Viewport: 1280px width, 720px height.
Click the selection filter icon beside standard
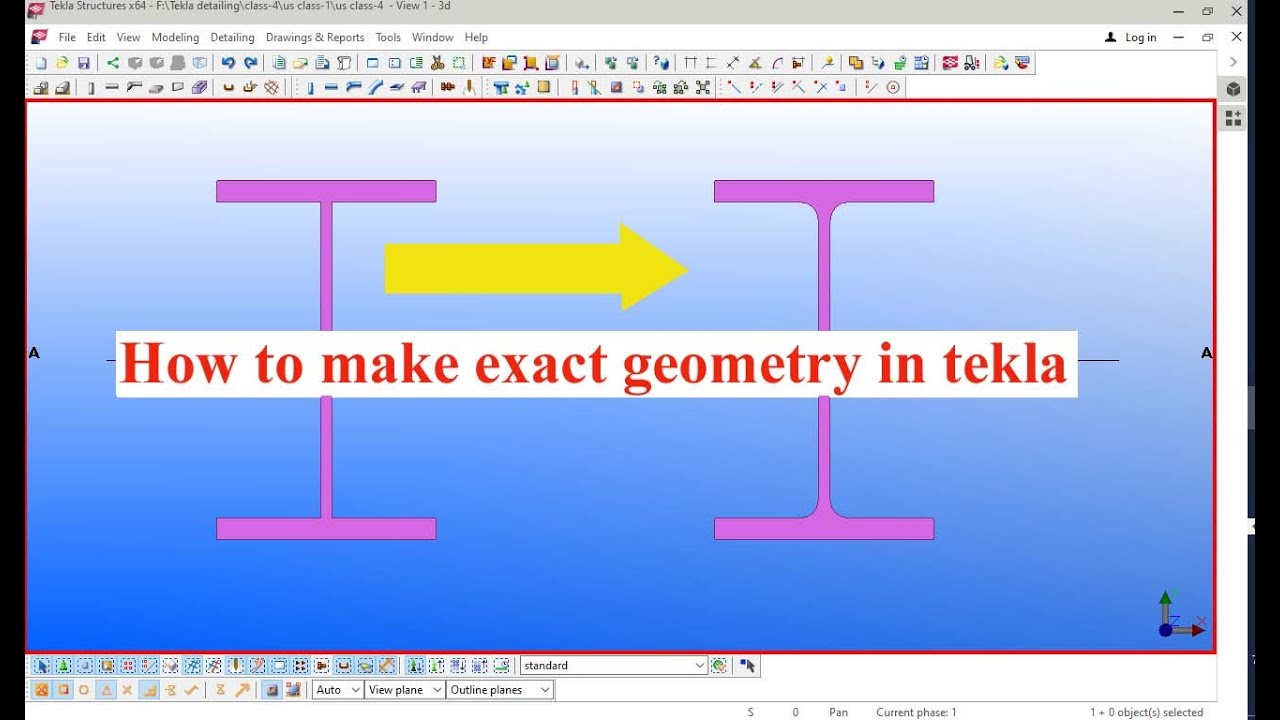tap(719, 665)
